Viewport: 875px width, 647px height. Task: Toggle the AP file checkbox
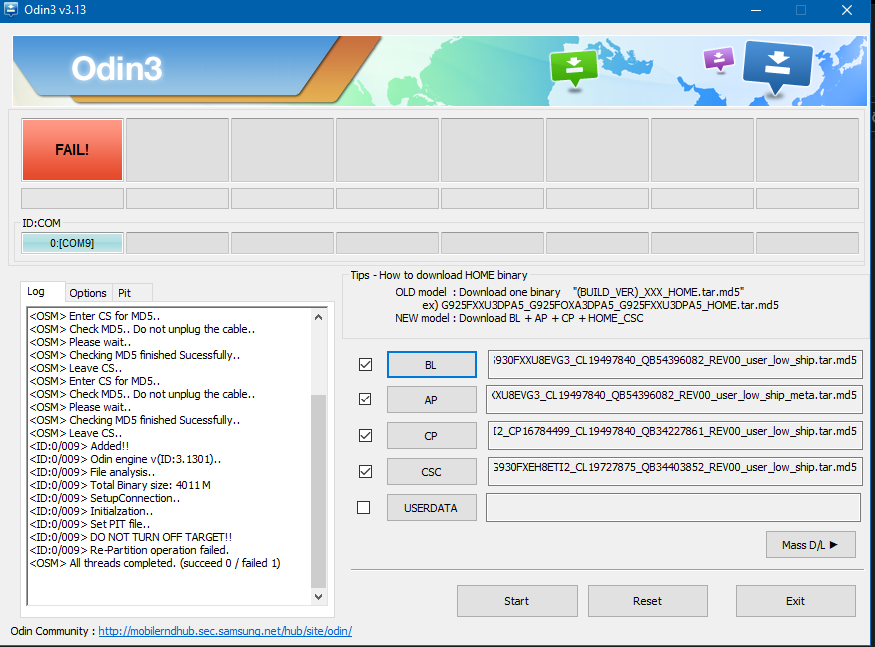tap(365, 399)
